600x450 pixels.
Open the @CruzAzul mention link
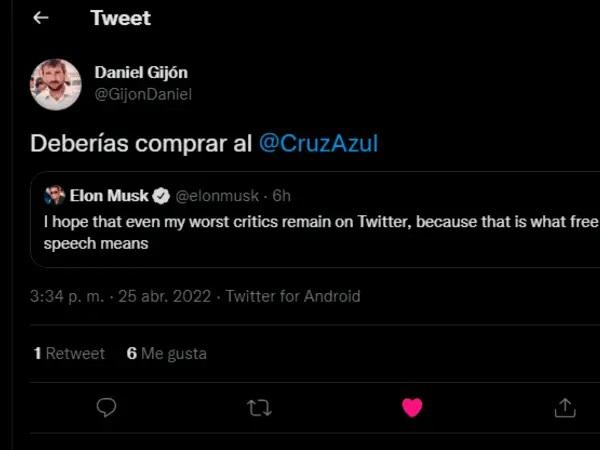click(318, 144)
